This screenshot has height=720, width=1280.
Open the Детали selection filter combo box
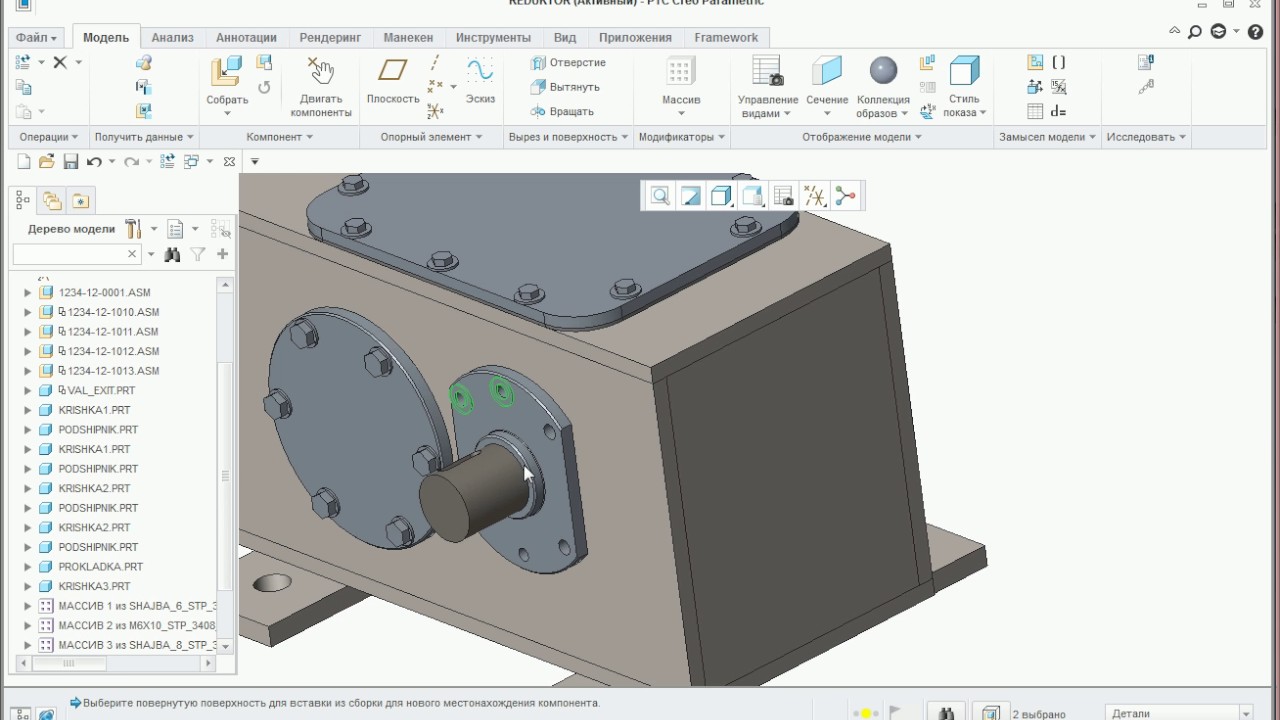[x=1179, y=713]
